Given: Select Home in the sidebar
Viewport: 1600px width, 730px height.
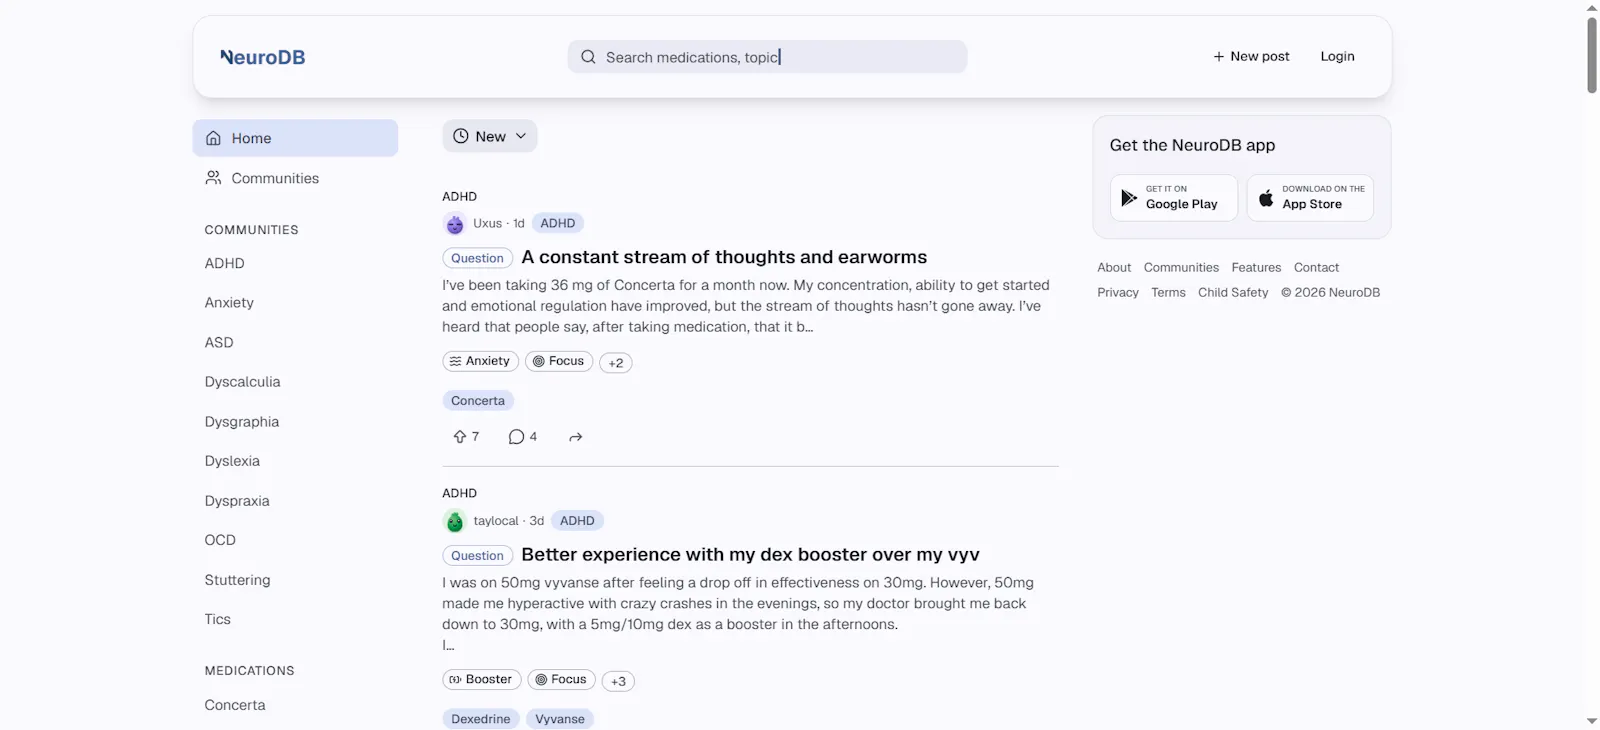Looking at the screenshot, I should pyautogui.click(x=295, y=138).
